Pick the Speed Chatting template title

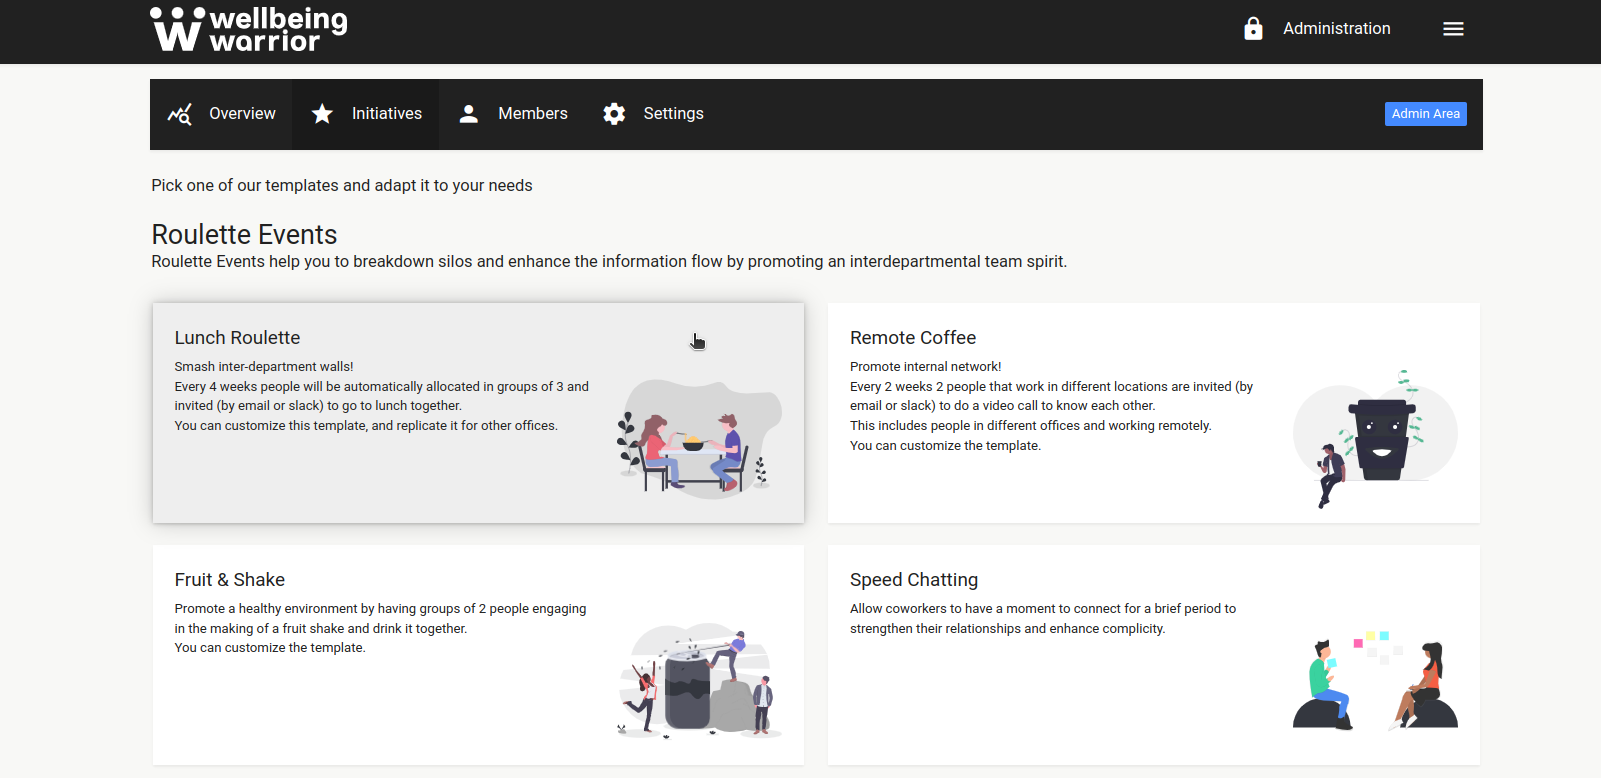tap(913, 580)
